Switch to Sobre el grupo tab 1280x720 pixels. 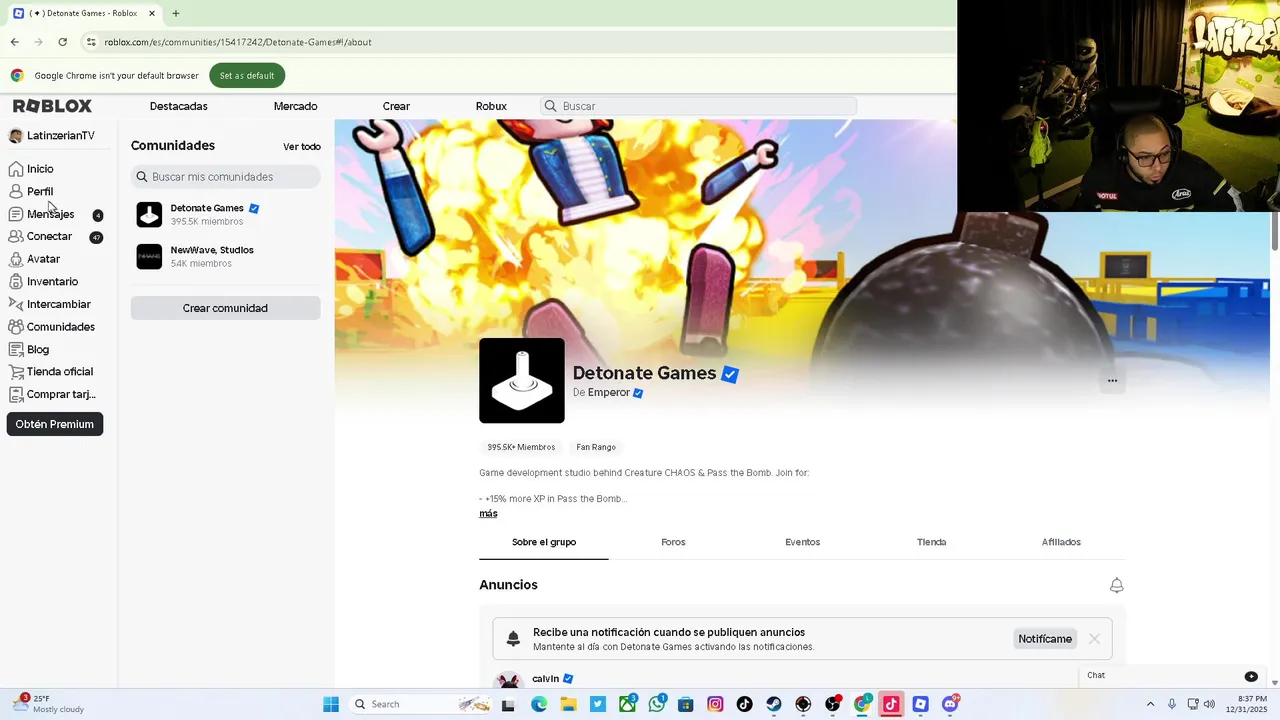click(544, 542)
